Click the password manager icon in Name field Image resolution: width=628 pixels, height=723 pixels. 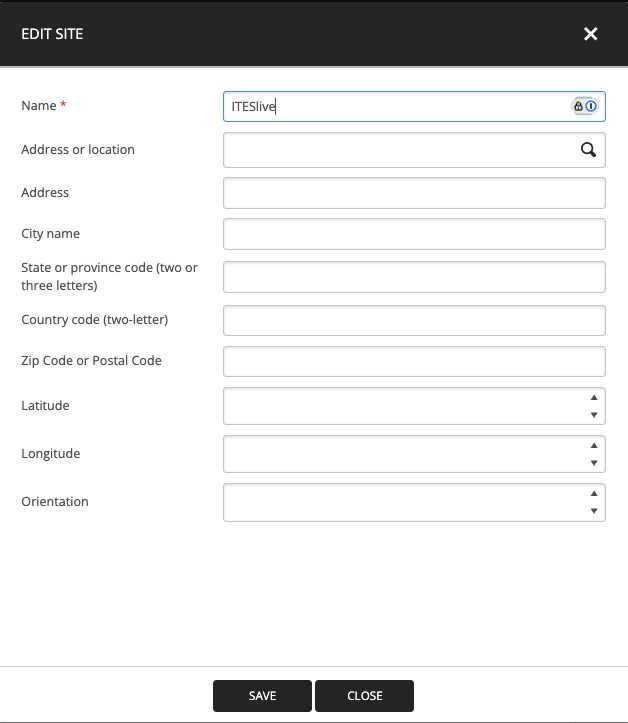coord(584,106)
